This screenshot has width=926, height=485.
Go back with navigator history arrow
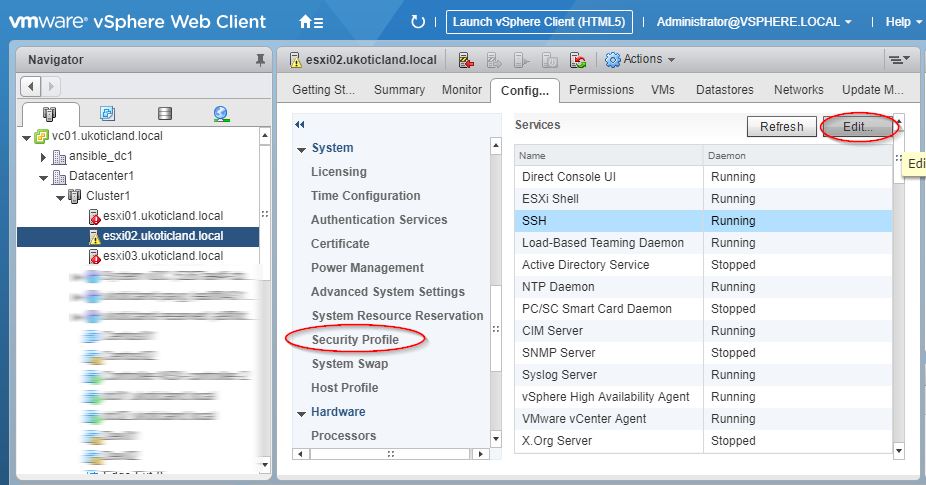(31, 86)
